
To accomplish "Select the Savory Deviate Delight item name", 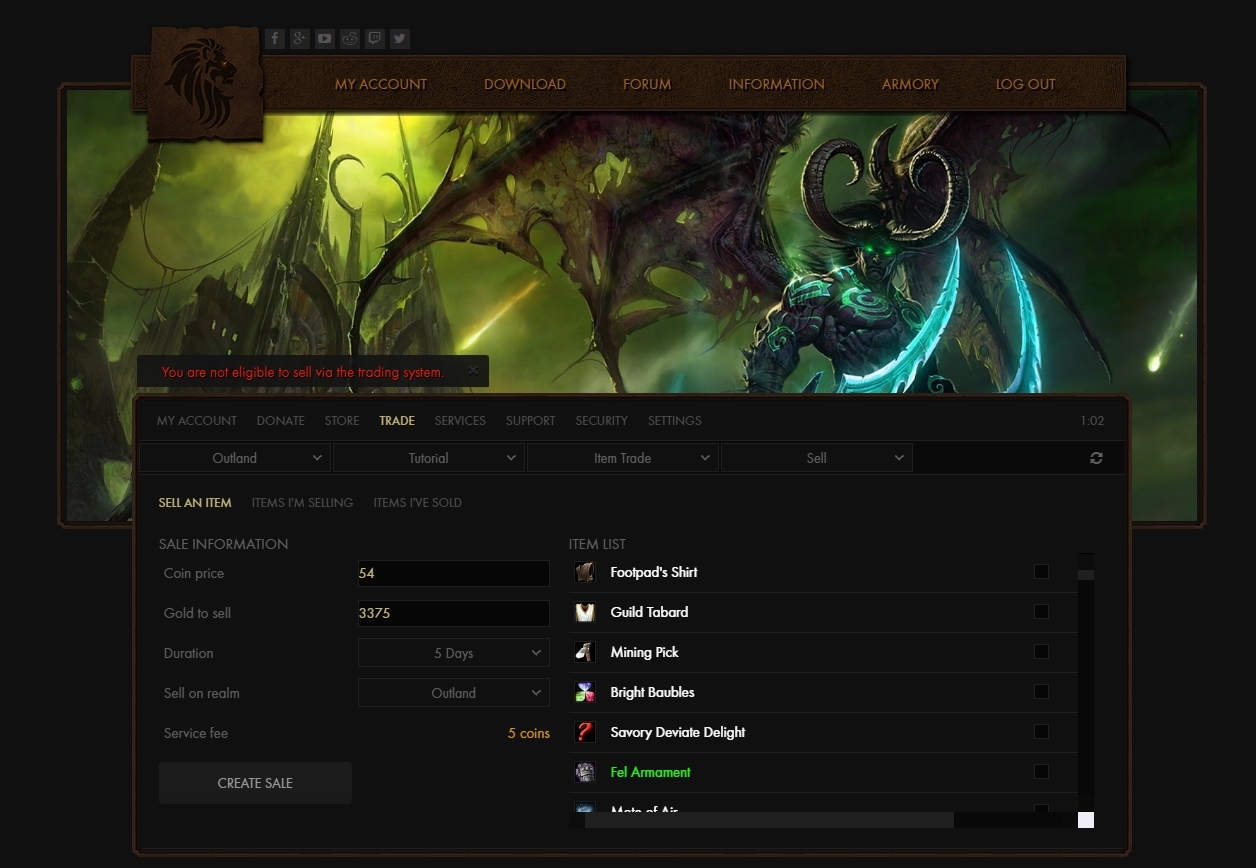I will pyautogui.click(x=678, y=732).
